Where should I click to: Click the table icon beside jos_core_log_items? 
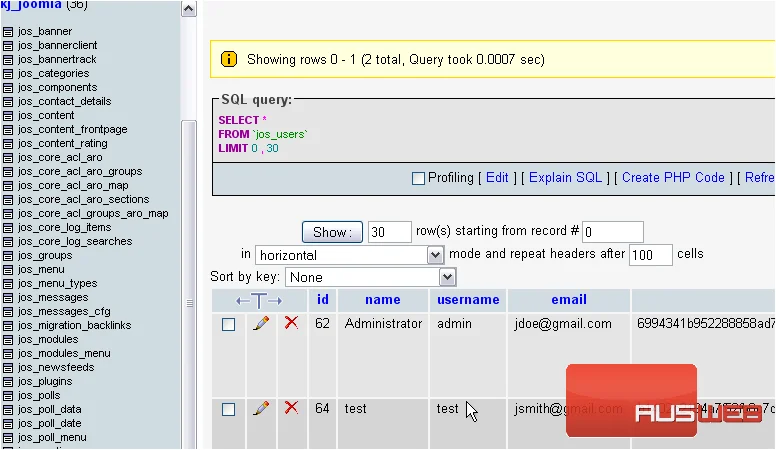pos(8,228)
